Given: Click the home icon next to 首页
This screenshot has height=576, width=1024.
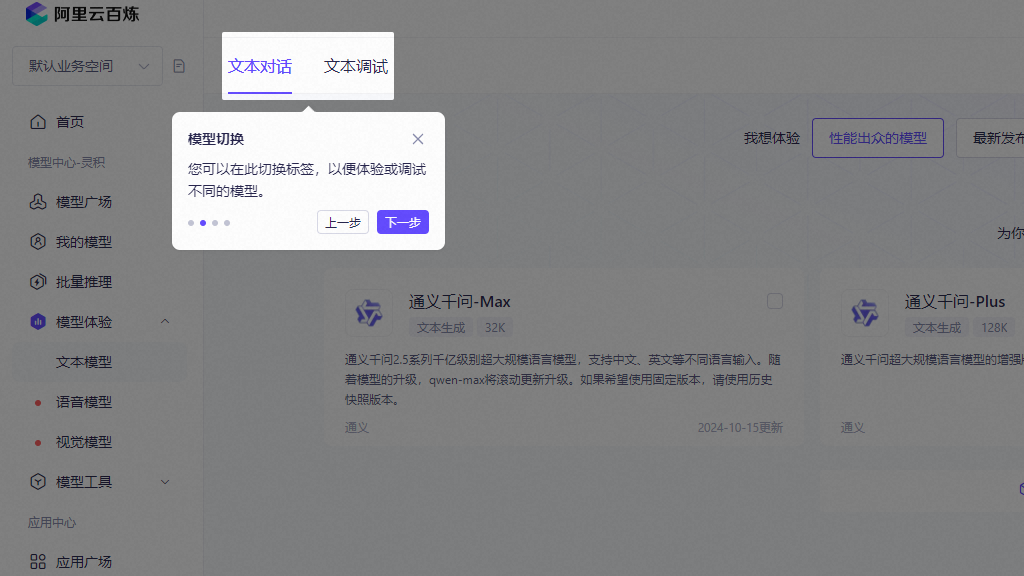Looking at the screenshot, I should (x=38, y=122).
